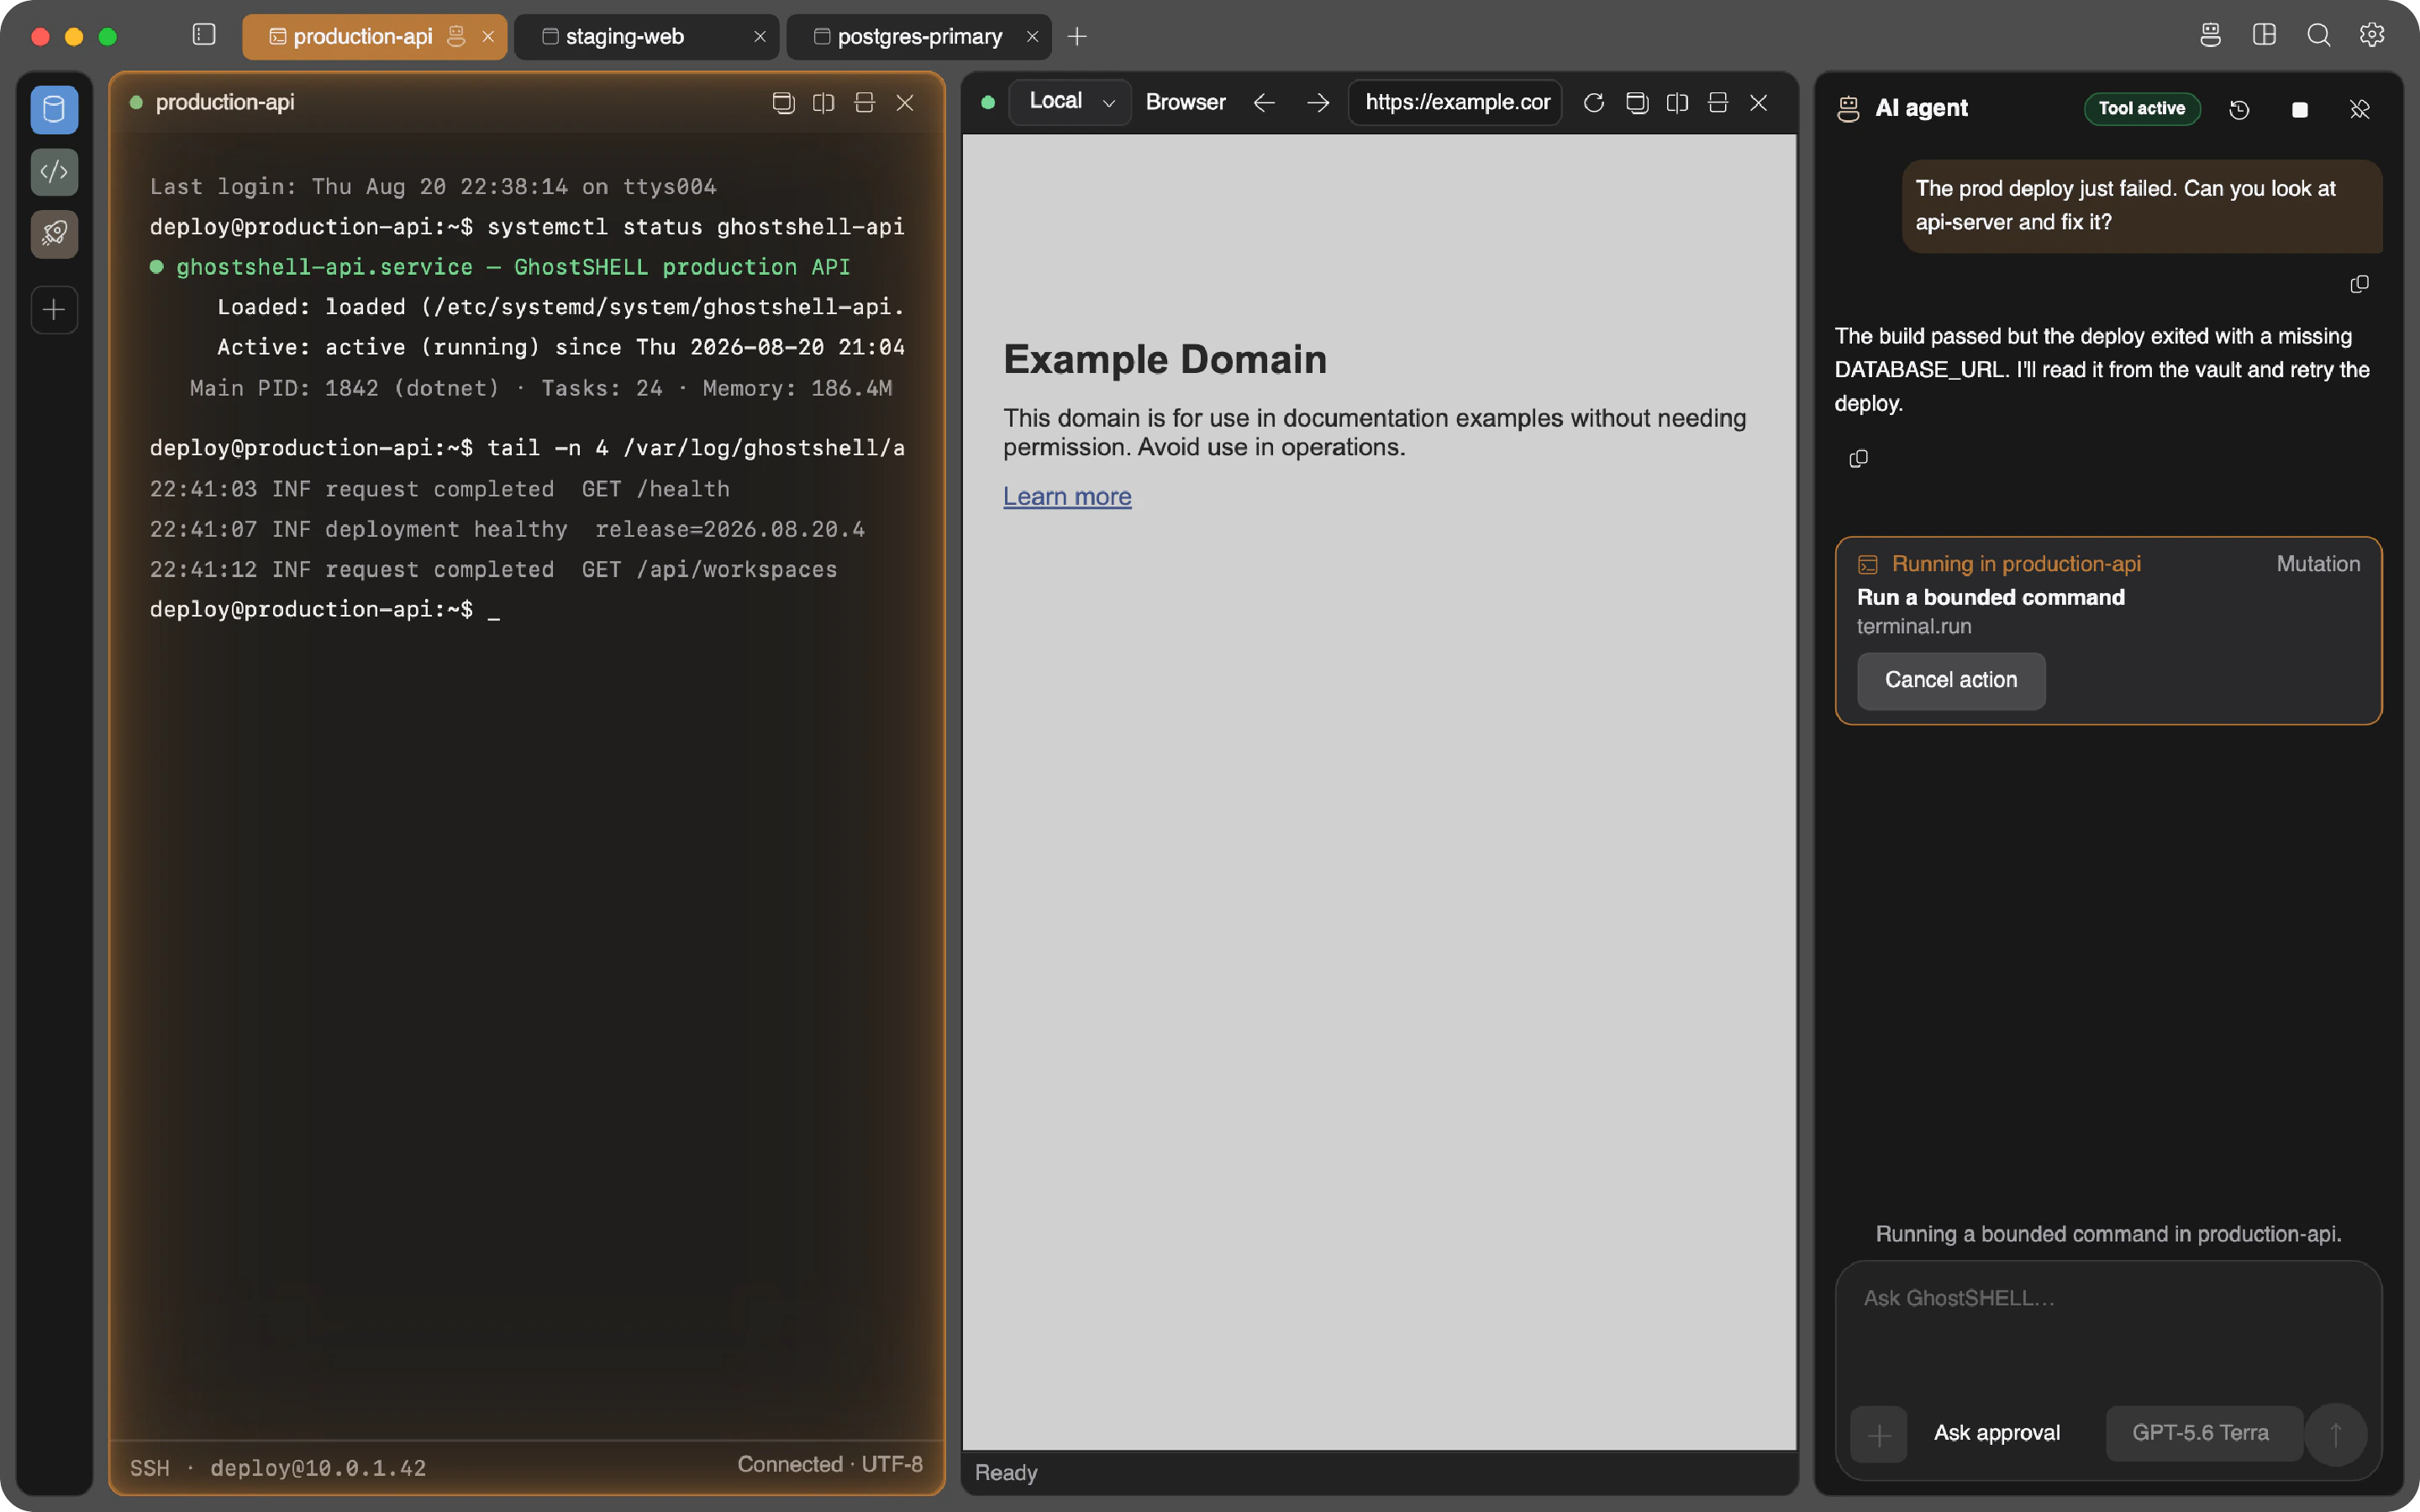Click the Browser label in pane toolbar

point(1185,102)
